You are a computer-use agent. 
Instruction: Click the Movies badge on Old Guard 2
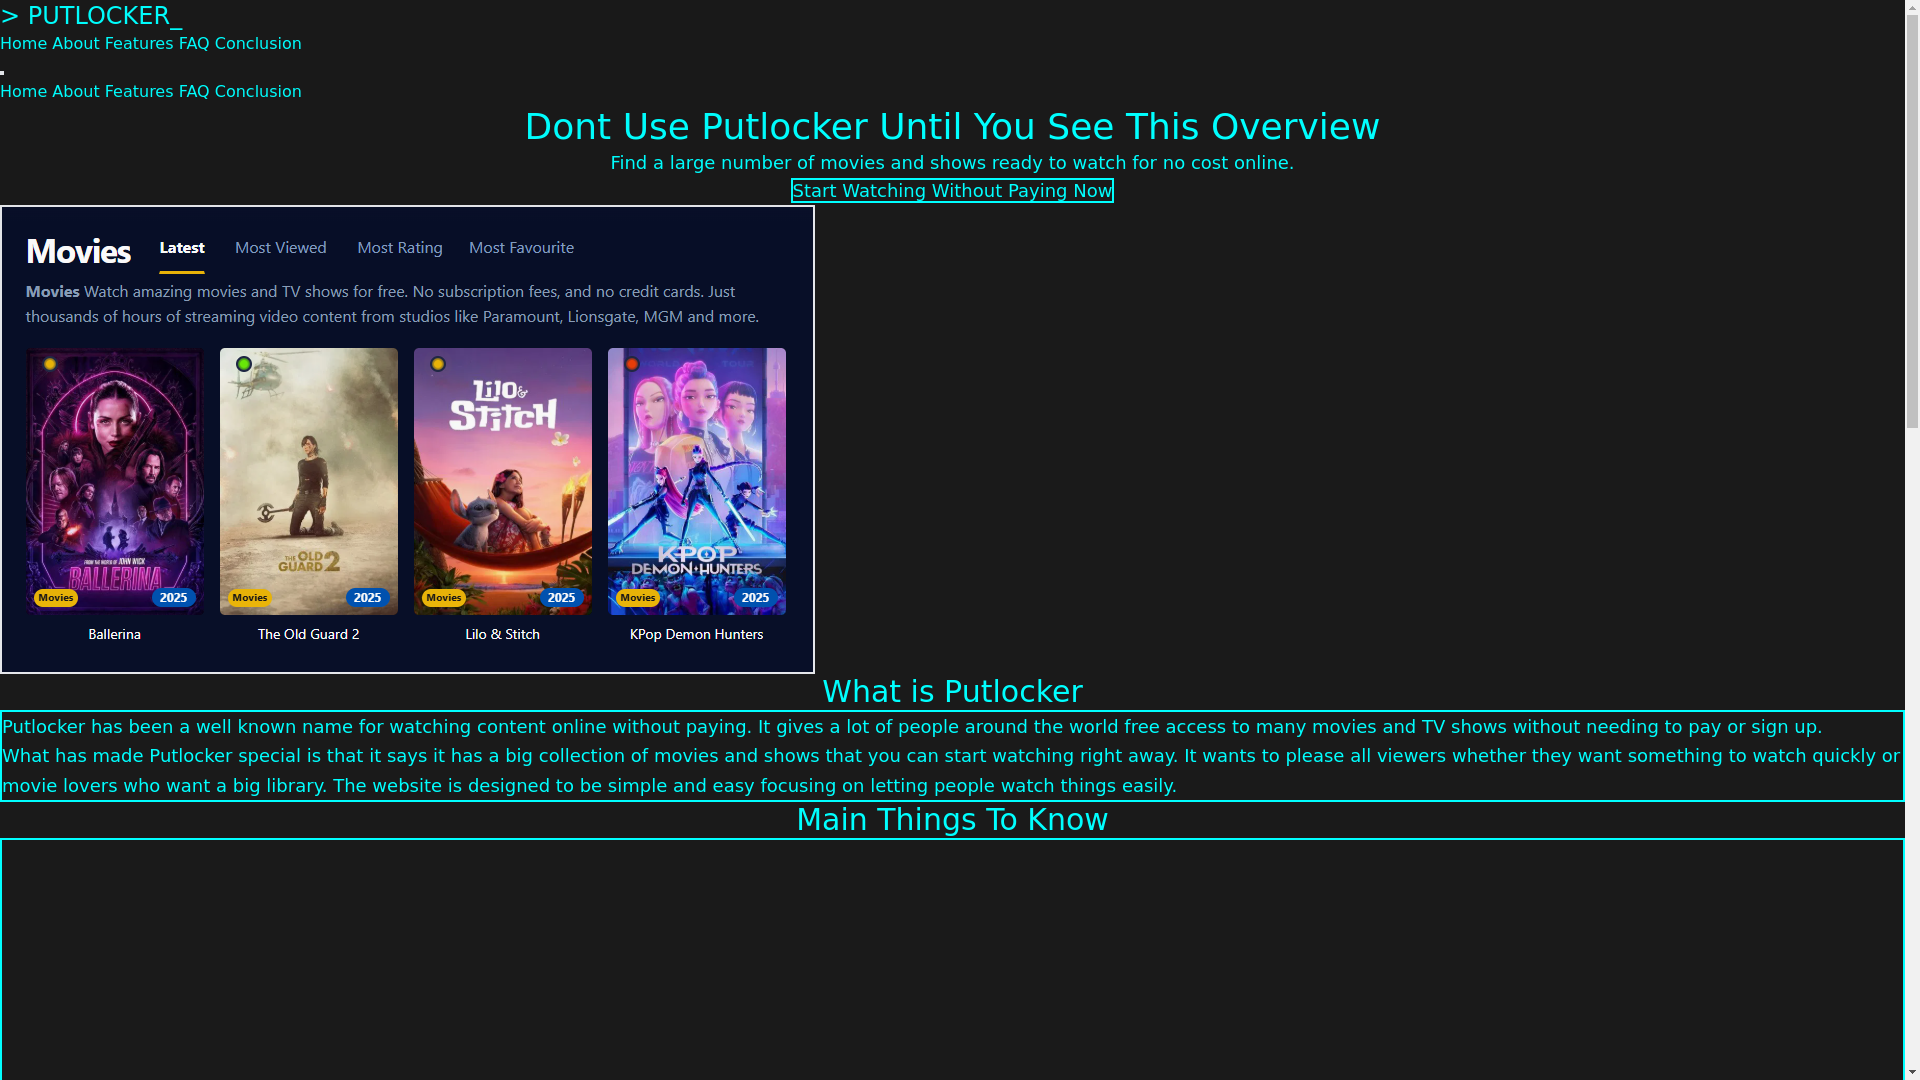[250, 598]
